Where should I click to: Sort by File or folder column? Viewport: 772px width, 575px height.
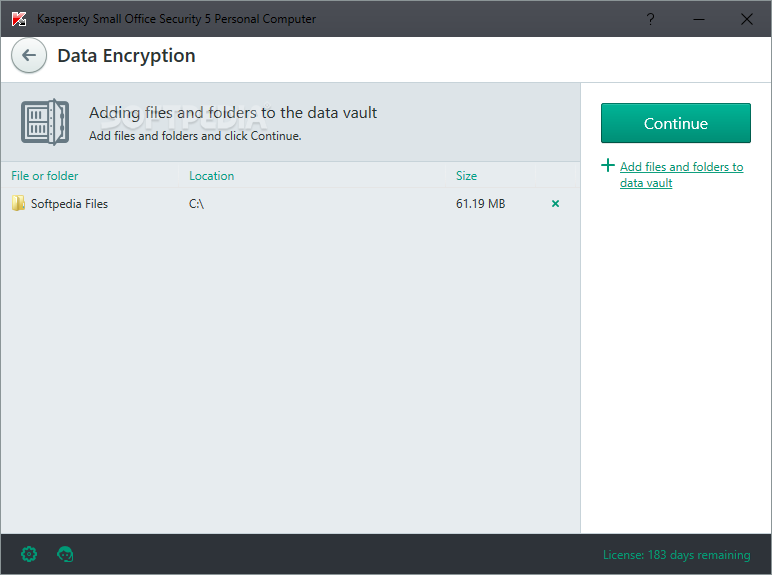(45, 176)
